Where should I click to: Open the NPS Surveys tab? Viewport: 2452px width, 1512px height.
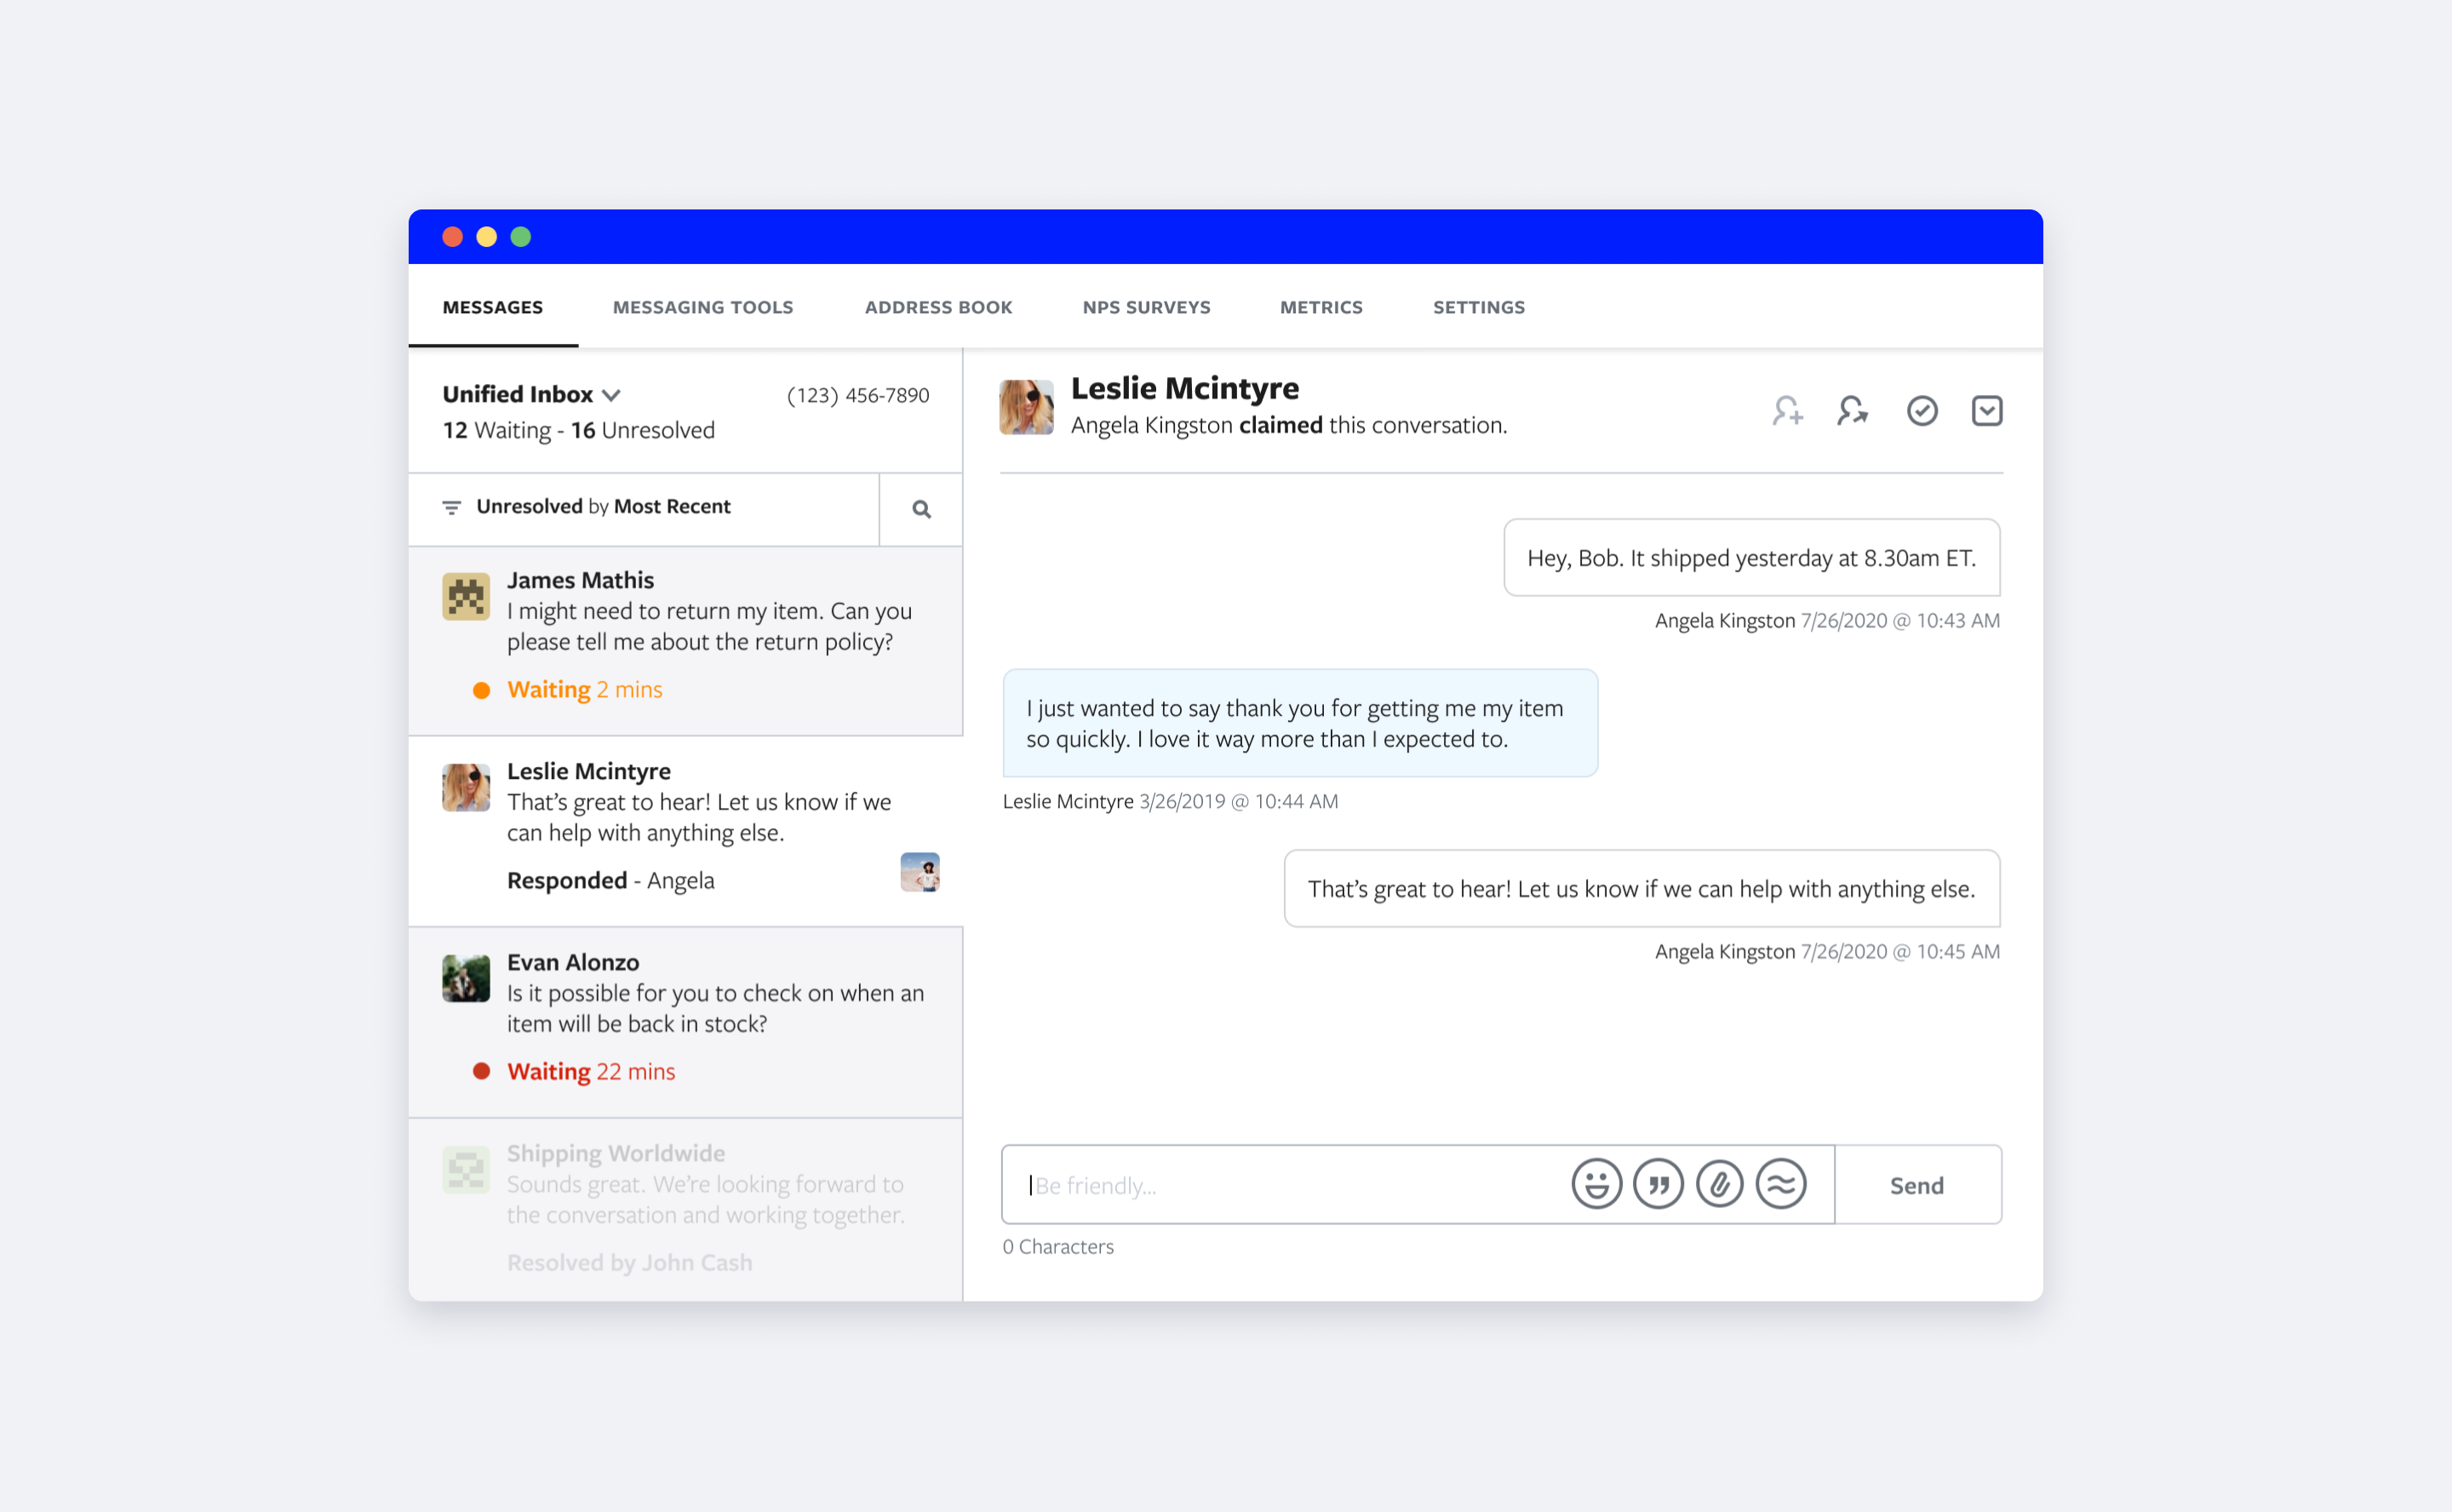[x=1146, y=308]
